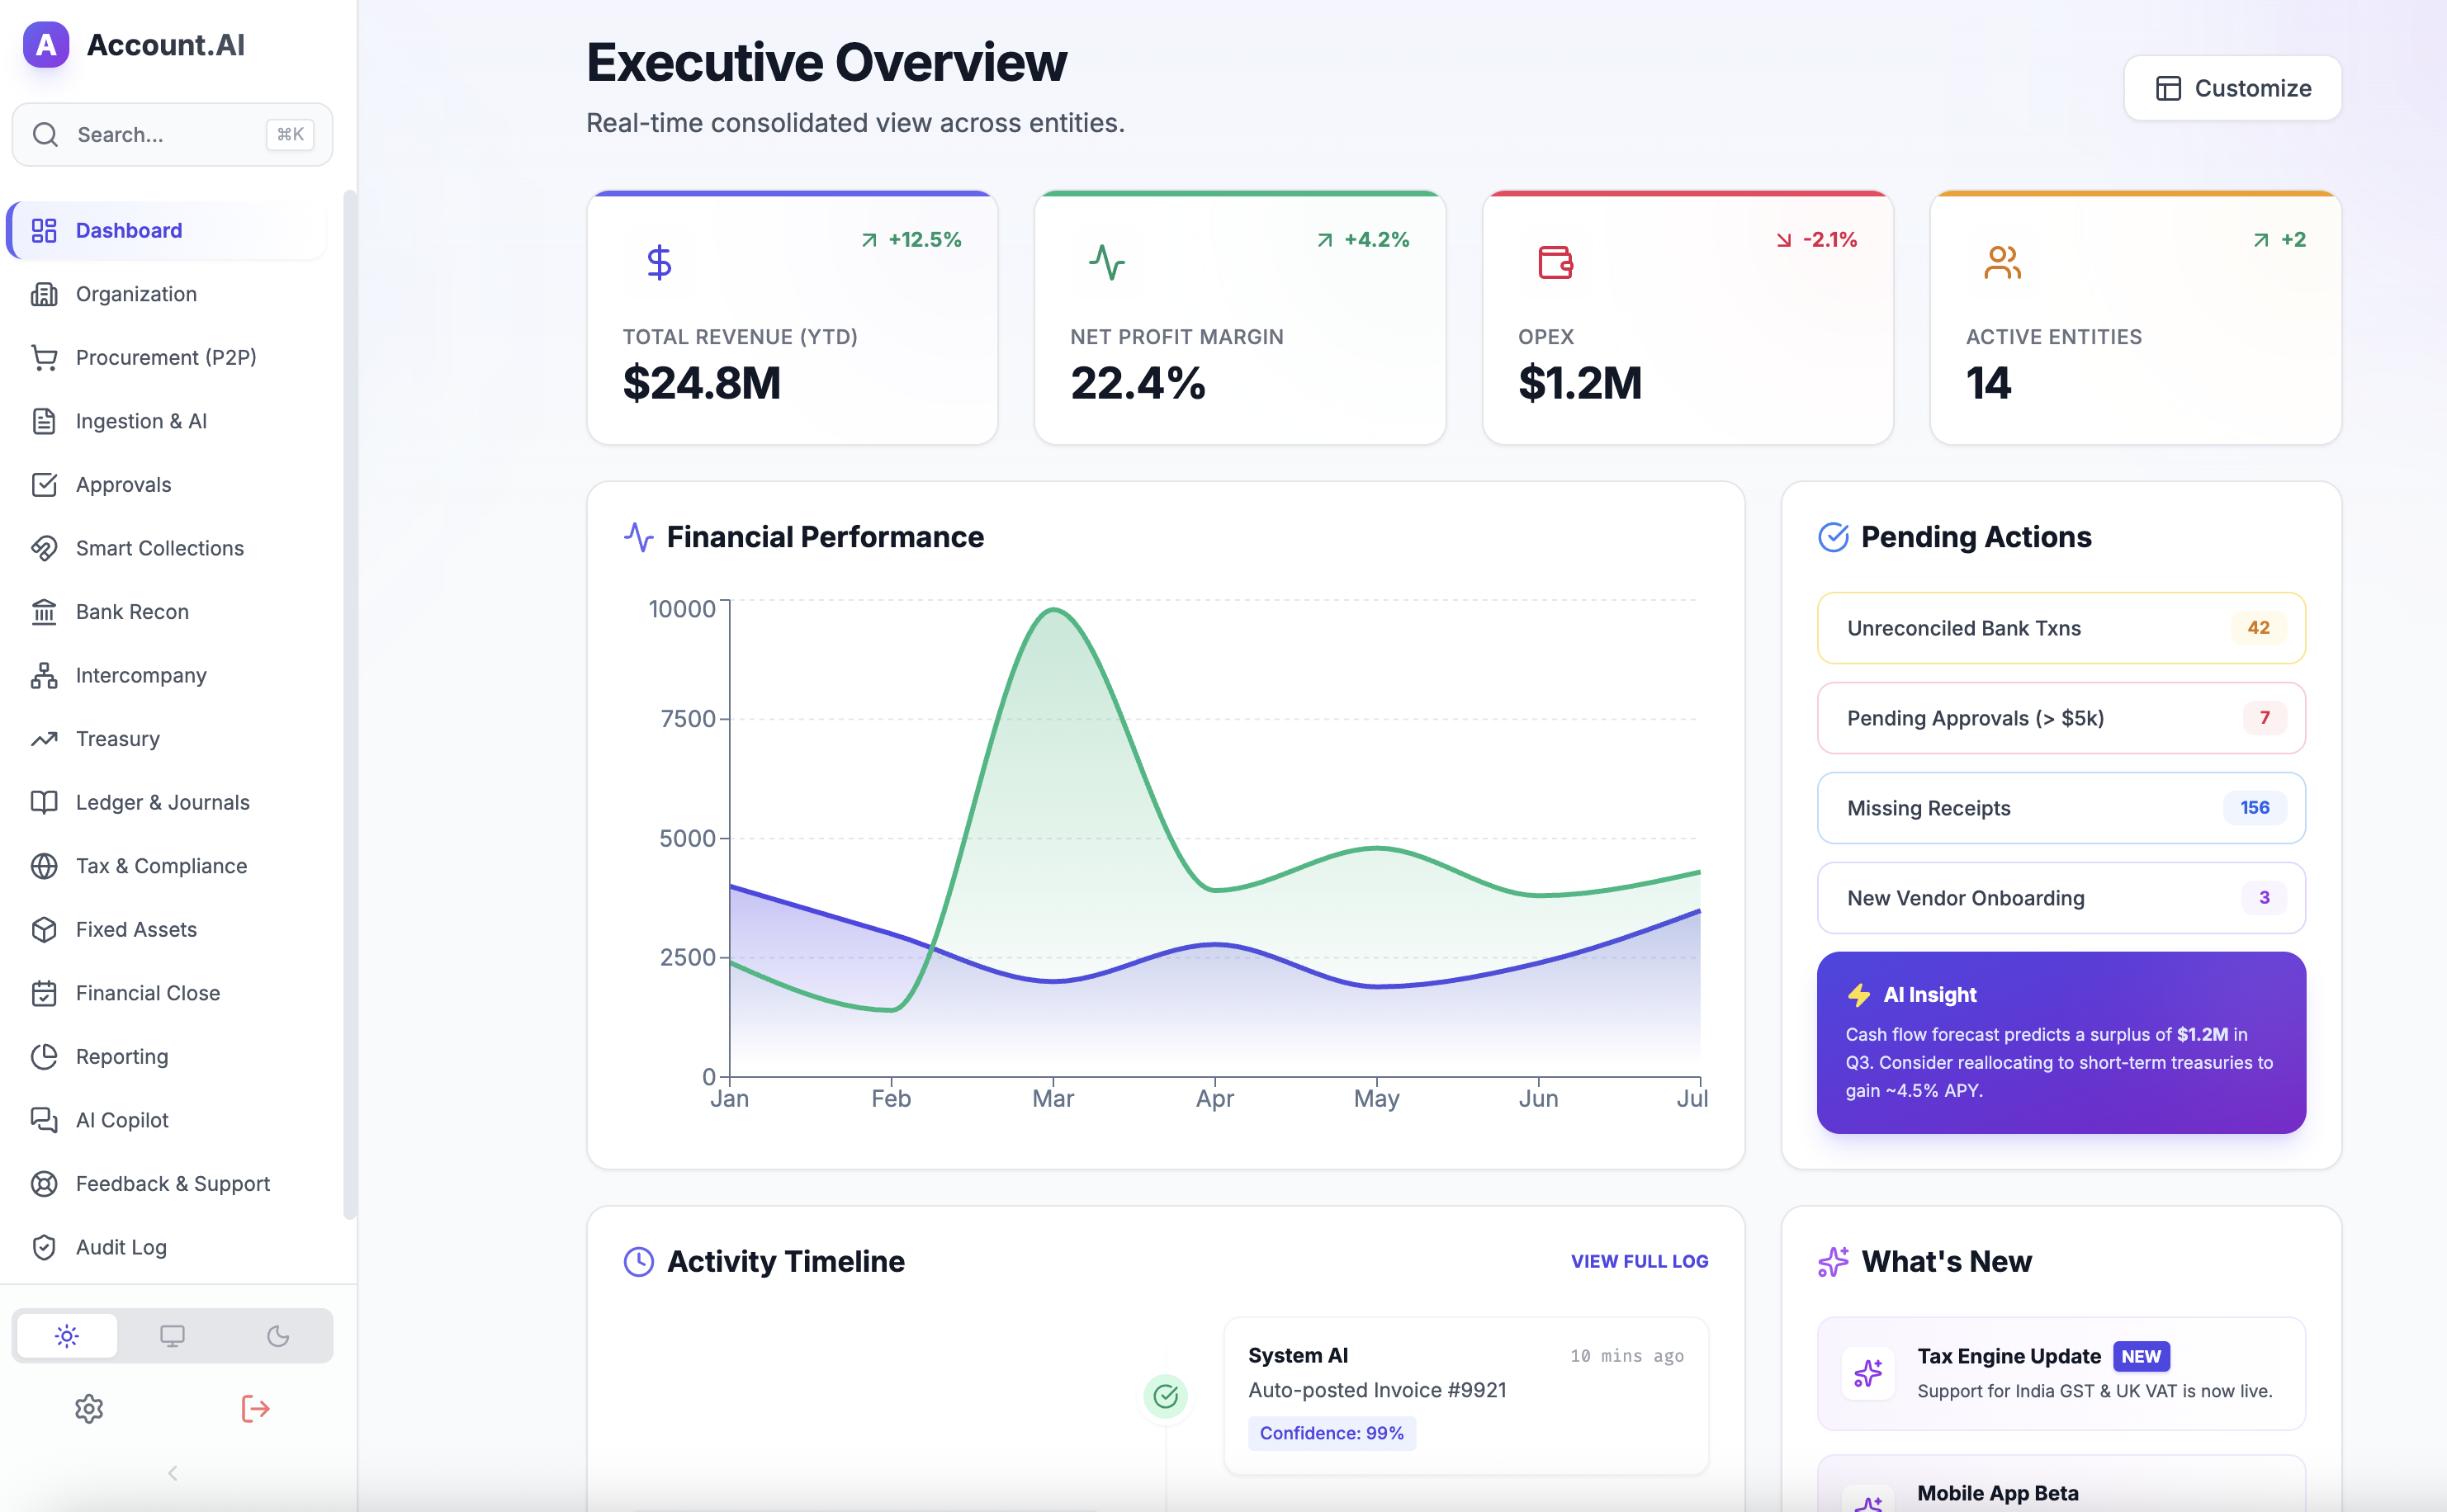Collapse the sidebar with the chevron
The height and width of the screenshot is (1512, 2447).
tap(172, 1472)
